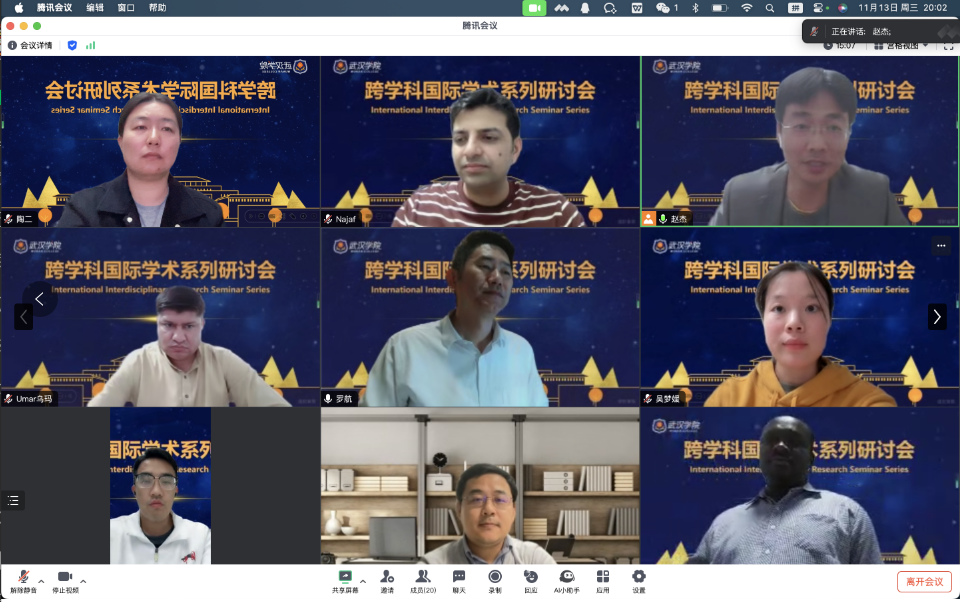Expand audio options arrow beside microphone
Viewport: 960px width, 602px height.
[x=41, y=580]
